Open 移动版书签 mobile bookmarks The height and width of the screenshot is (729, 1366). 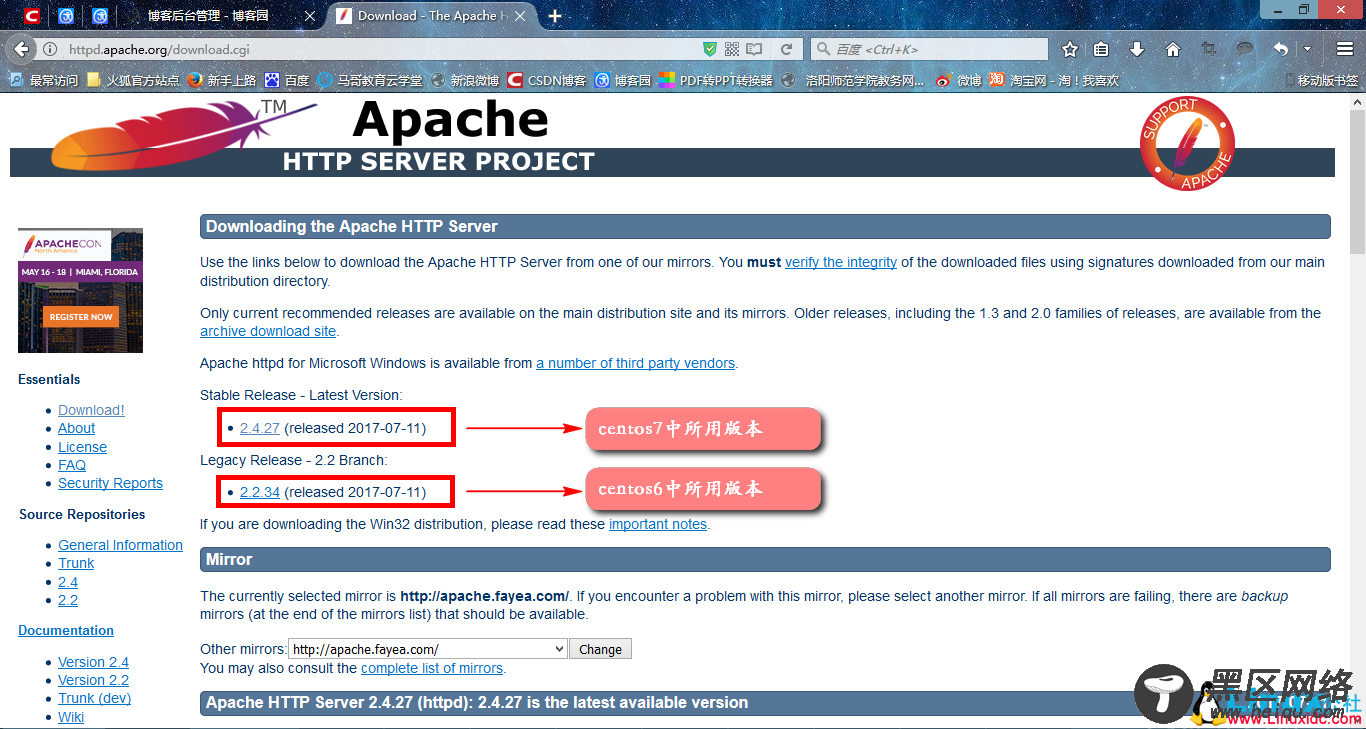point(1320,80)
